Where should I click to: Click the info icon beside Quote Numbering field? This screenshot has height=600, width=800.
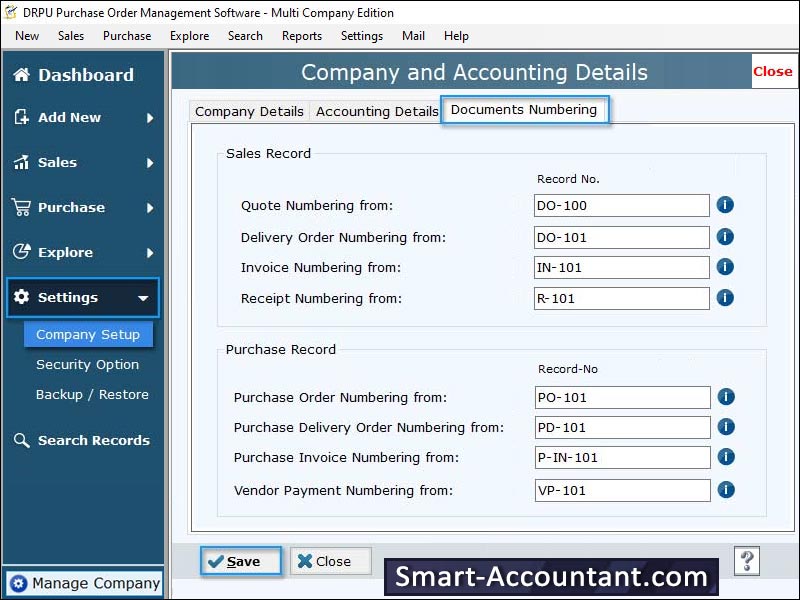pos(726,205)
